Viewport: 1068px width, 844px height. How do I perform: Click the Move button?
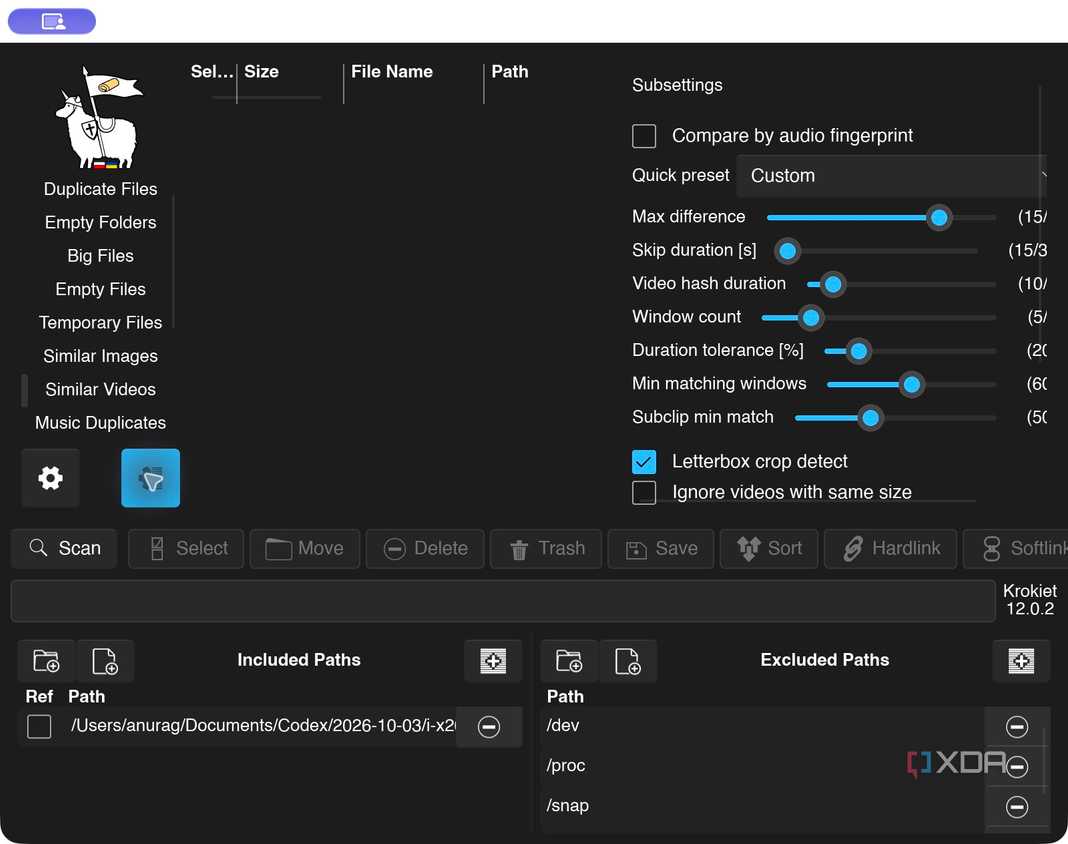[304, 548]
